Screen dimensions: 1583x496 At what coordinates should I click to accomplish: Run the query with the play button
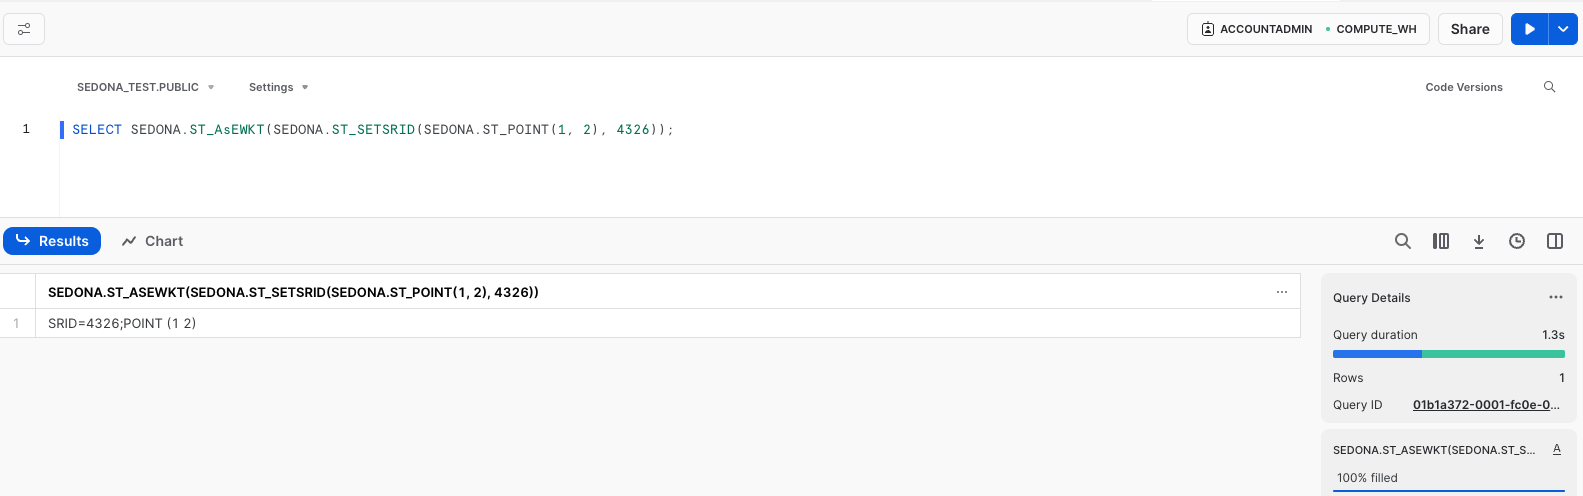(1529, 29)
